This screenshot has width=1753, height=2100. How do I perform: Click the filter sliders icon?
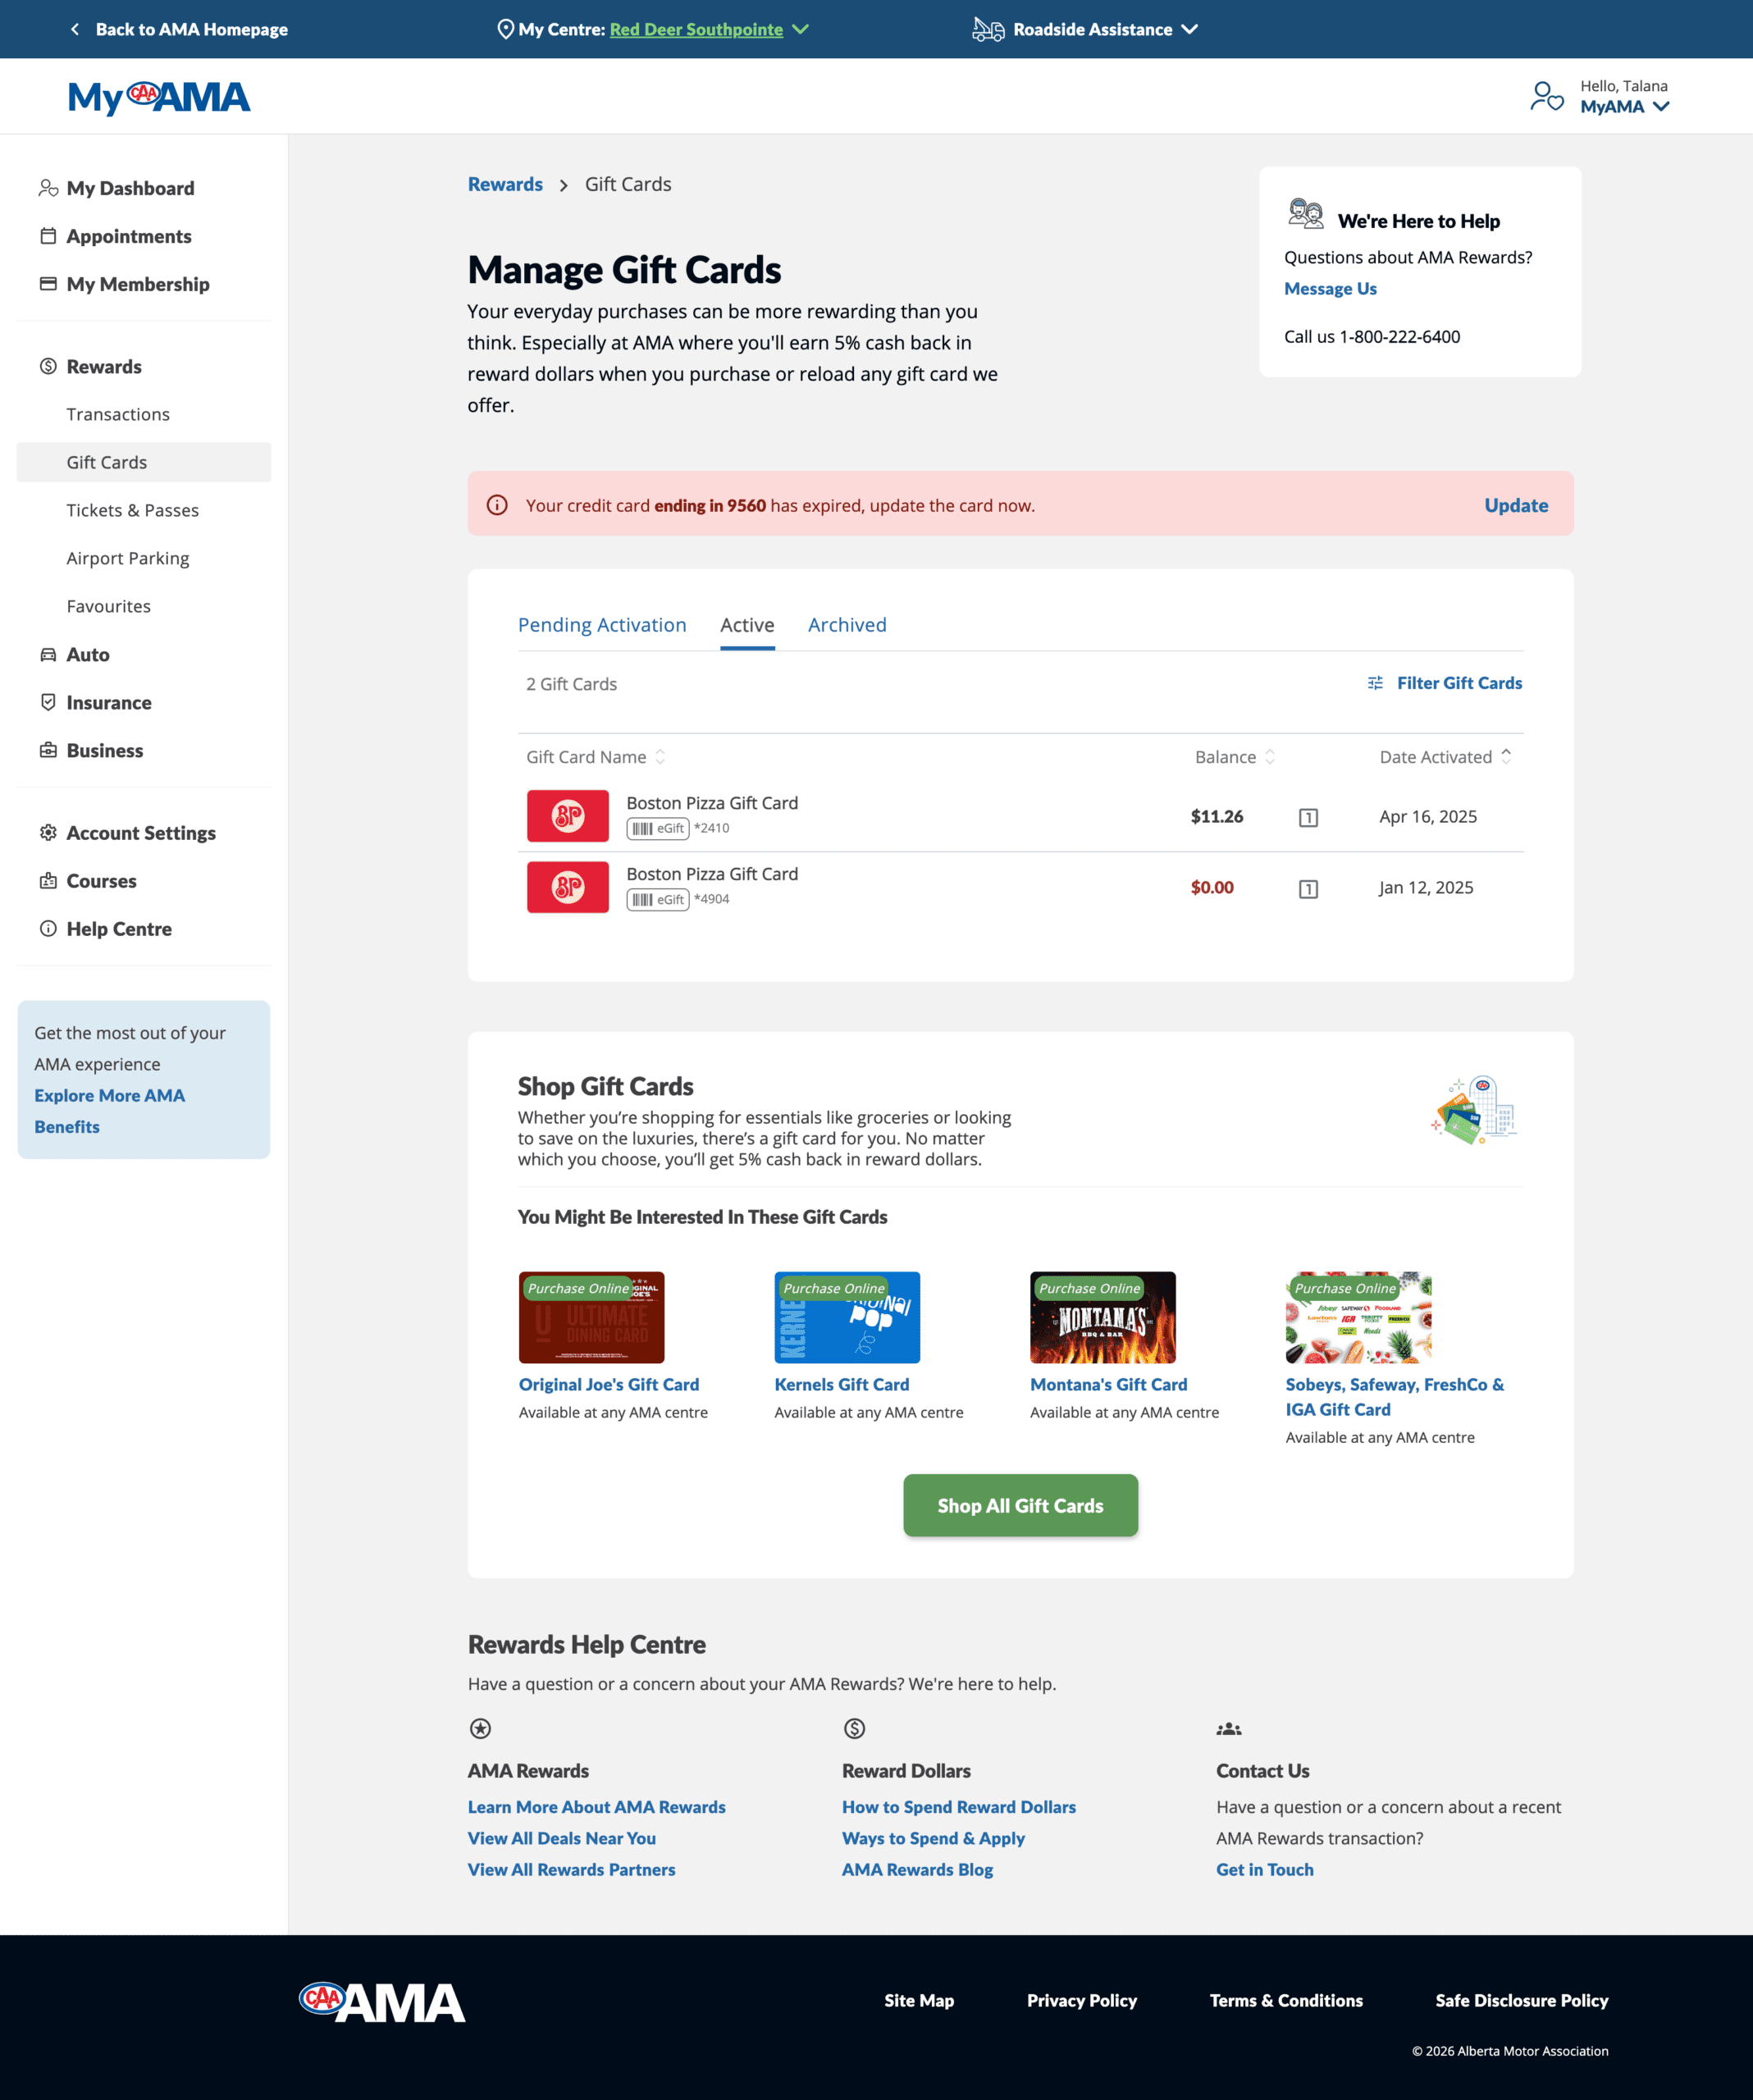tap(1375, 683)
